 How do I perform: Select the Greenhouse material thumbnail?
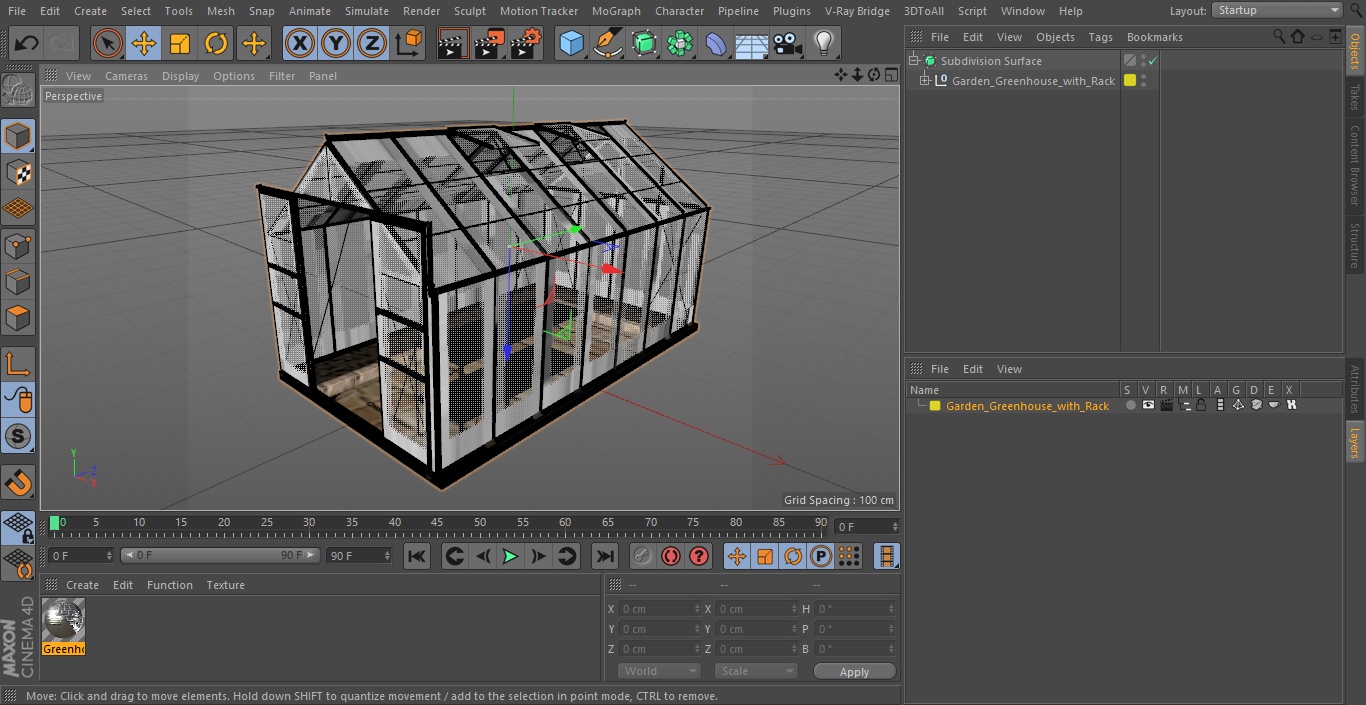[x=64, y=626]
